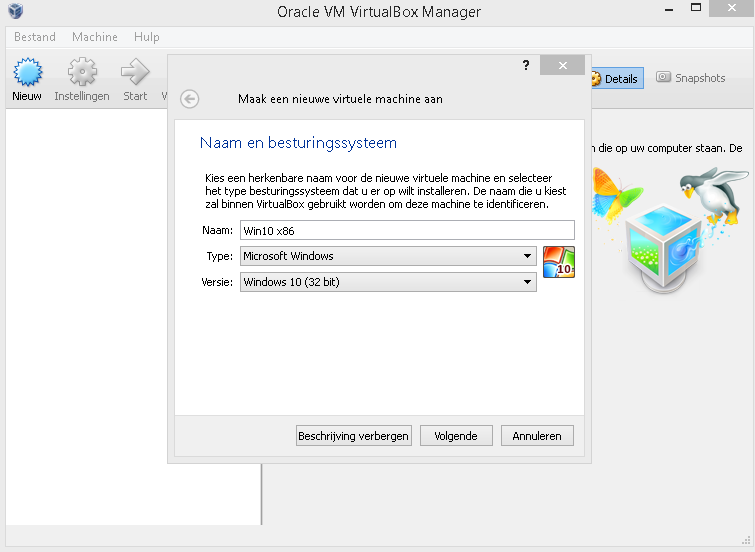Click the Windows 10 OS type icon
This screenshot has height=552, width=755.
click(x=559, y=262)
